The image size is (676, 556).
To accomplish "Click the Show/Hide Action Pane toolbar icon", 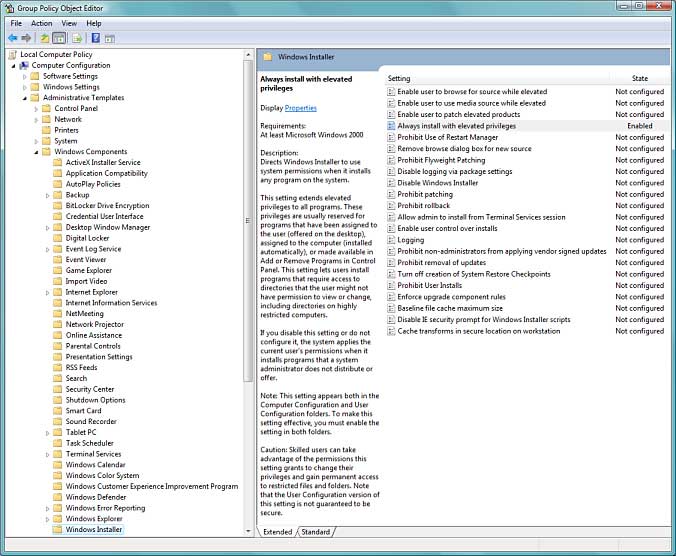I will [110, 38].
